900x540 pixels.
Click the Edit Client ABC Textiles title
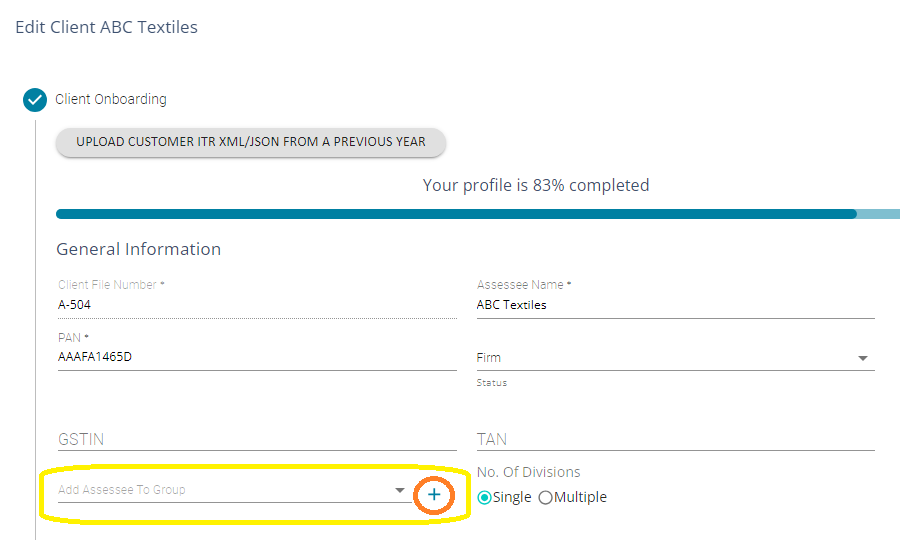coord(106,27)
